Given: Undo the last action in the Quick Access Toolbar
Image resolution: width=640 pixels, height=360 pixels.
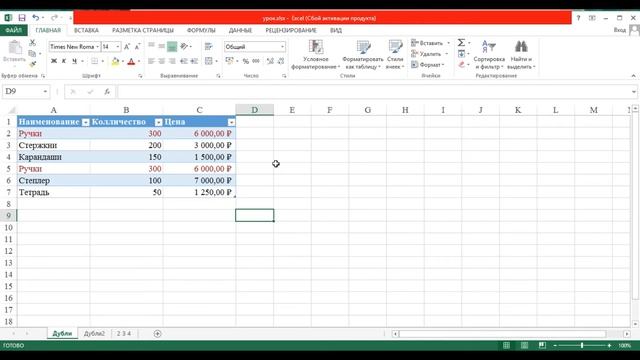Looking at the screenshot, I should [36, 18].
